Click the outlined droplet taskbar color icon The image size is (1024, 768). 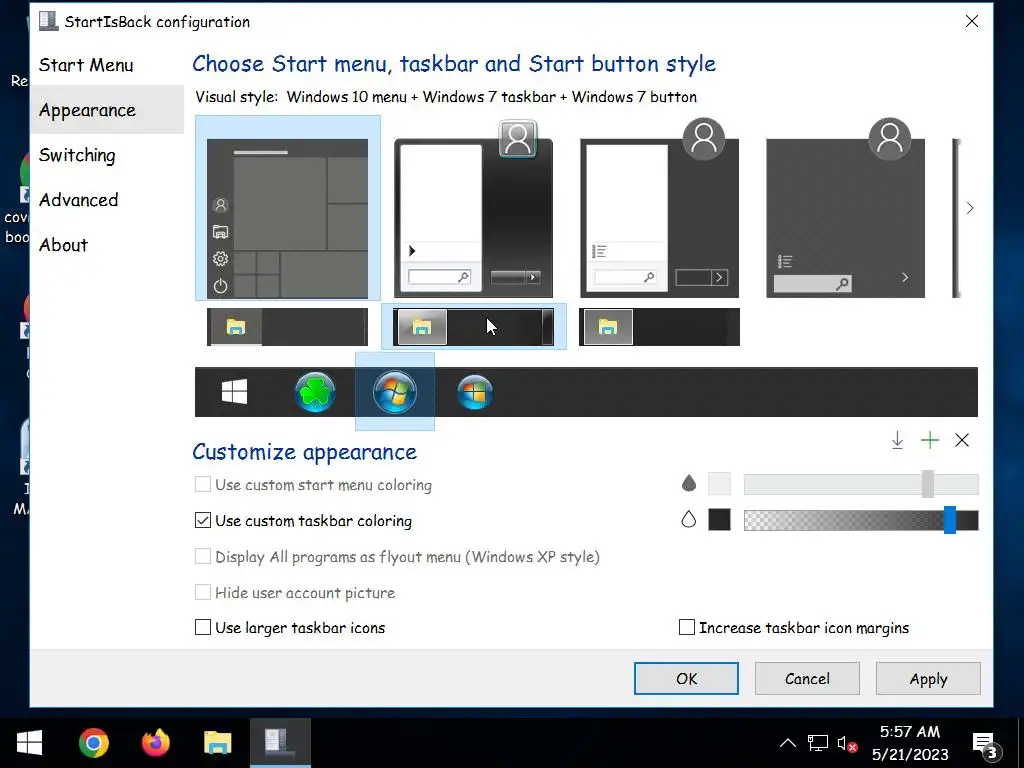pyautogui.click(x=688, y=520)
